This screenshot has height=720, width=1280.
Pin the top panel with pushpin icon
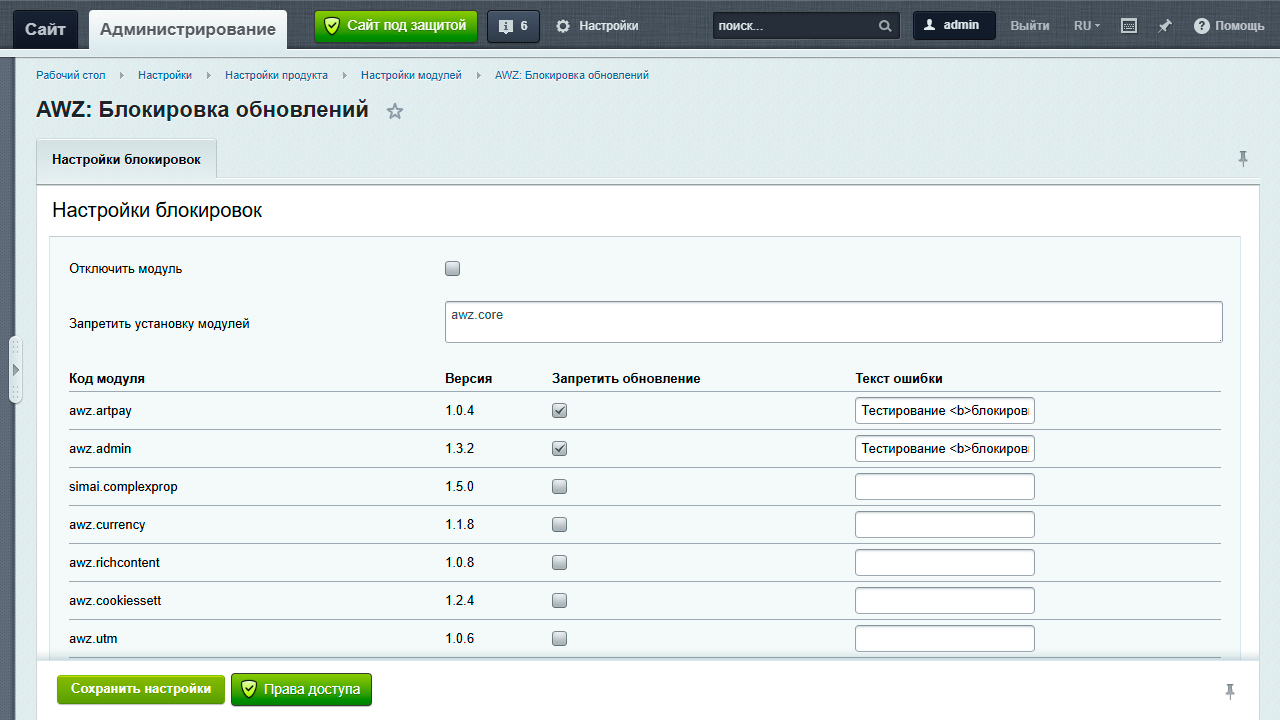tap(1165, 26)
